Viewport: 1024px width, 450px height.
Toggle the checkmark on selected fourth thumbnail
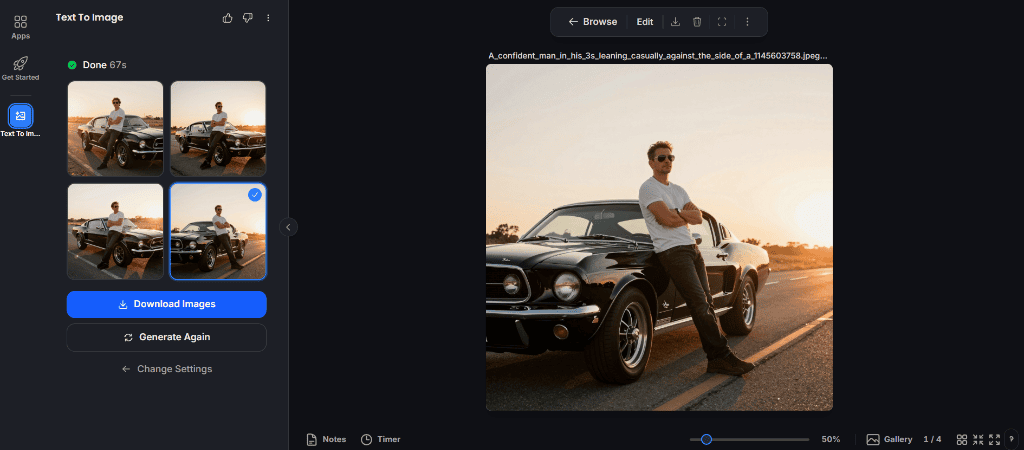[x=255, y=195]
